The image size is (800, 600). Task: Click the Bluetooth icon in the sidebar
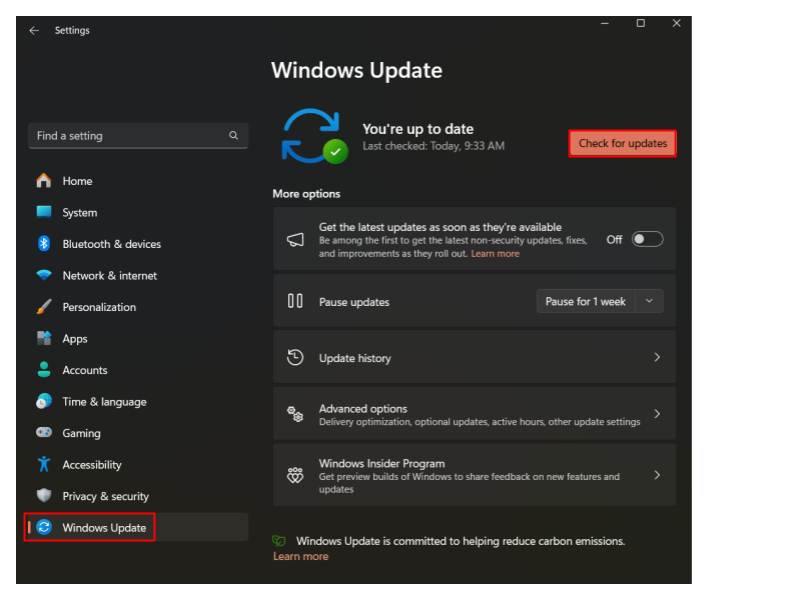coord(44,243)
